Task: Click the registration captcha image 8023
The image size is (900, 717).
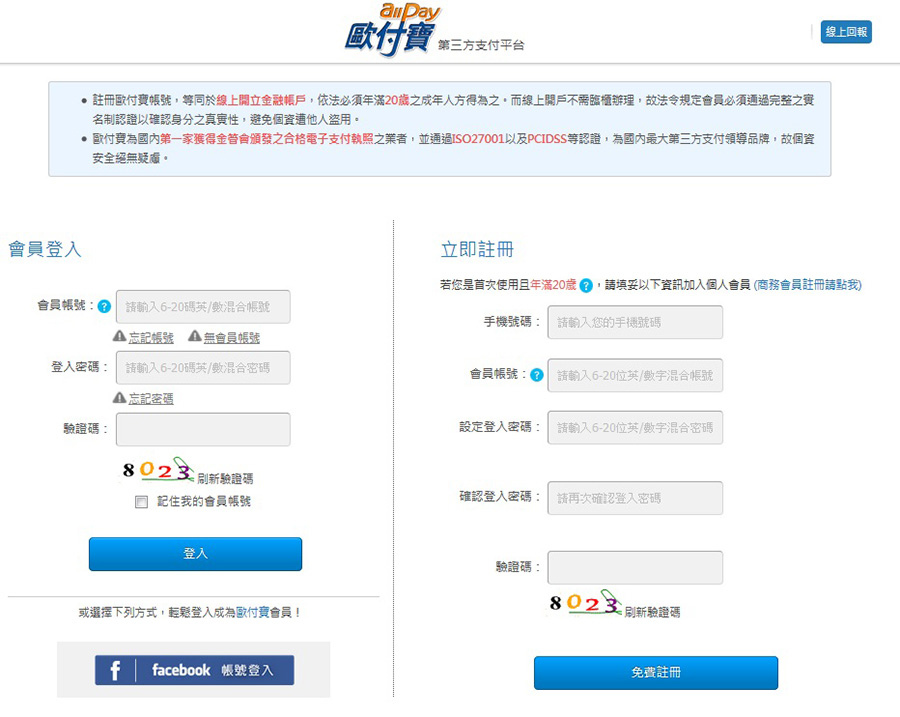Action: tap(585, 602)
